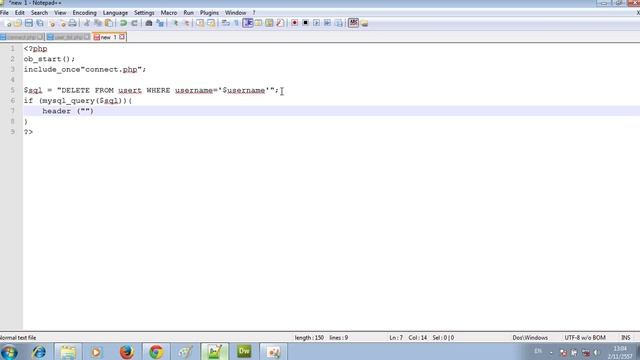Toggle synchronize horizontal scrolling icon
Viewport: 640px width, 360px height.
pos(211,23)
